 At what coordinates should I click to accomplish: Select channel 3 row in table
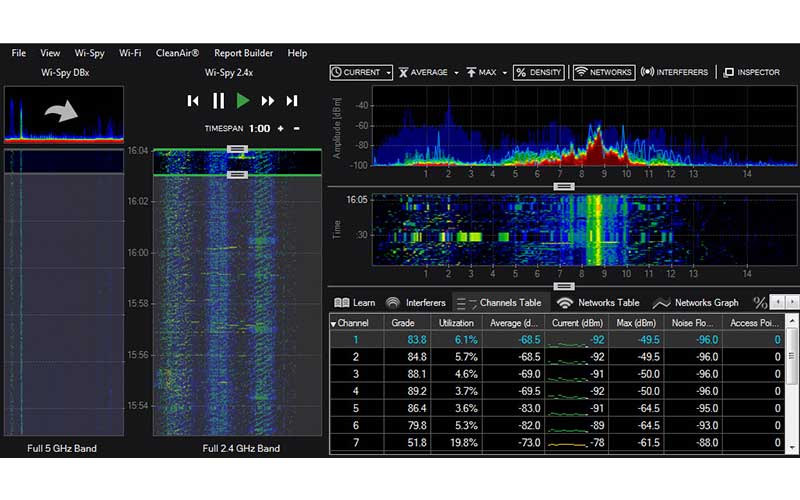(557, 374)
